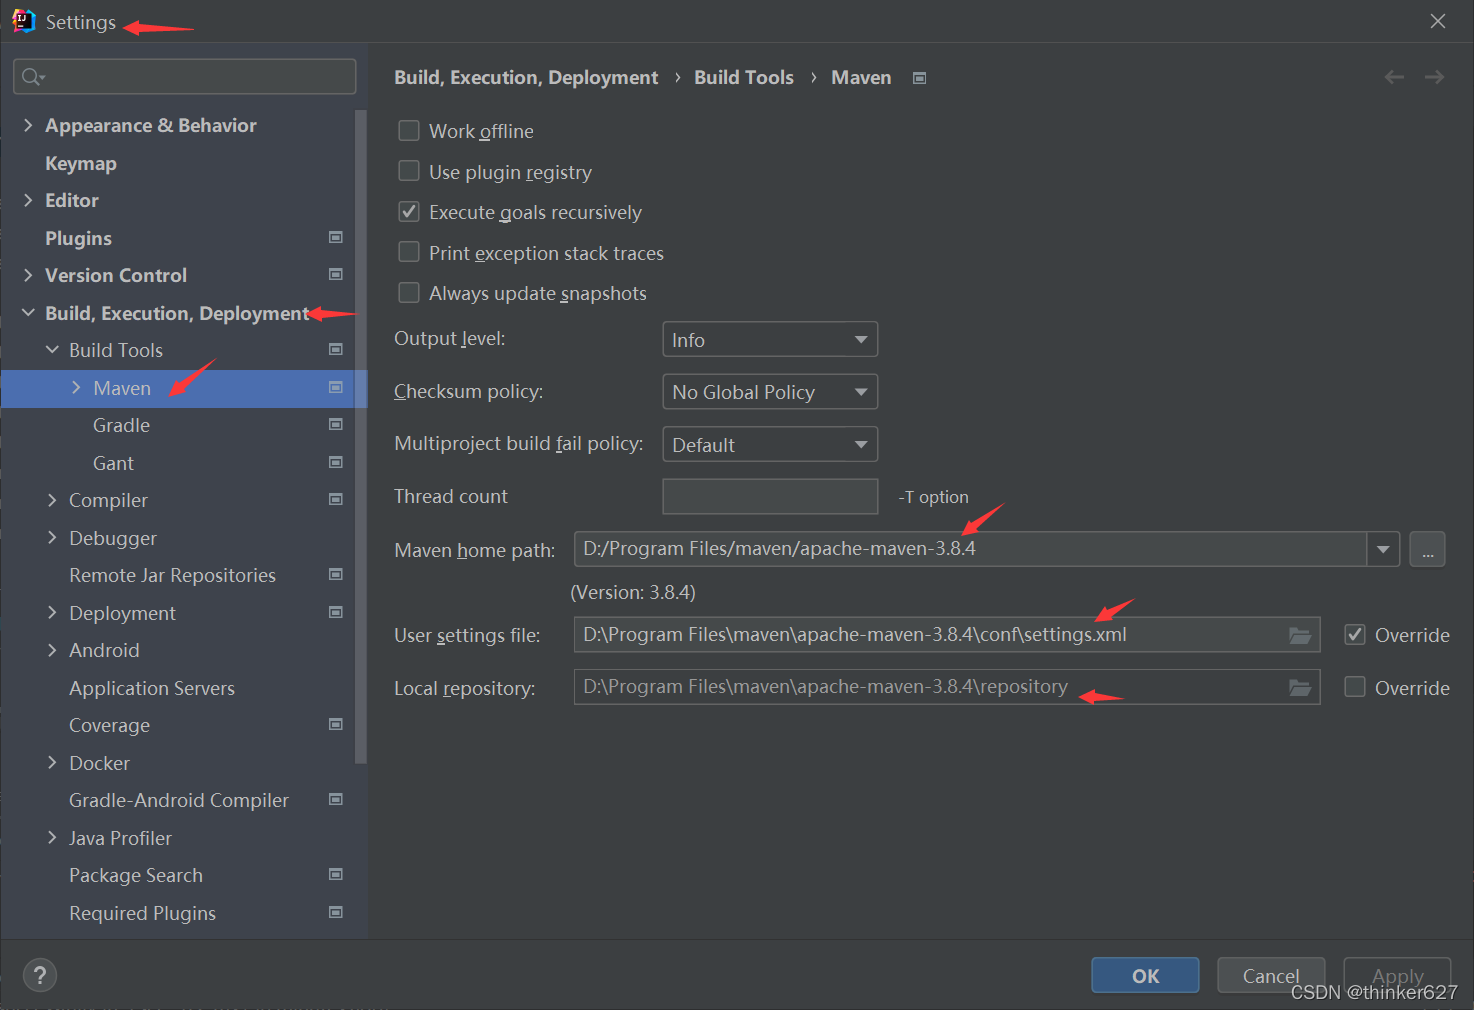This screenshot has height=1010, width=1474.
Task: Collapse Build, Execution, Deployment section
Action: tap(28, 313)
